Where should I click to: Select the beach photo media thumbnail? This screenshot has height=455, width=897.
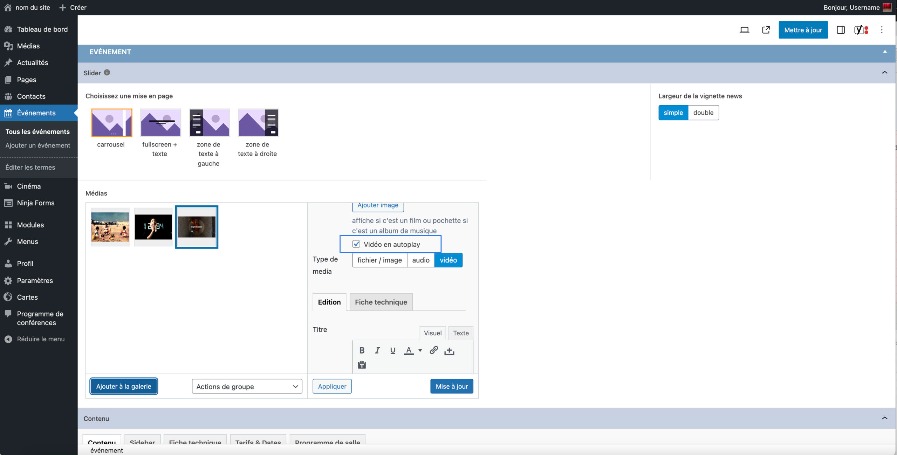(x=110, y=227)
